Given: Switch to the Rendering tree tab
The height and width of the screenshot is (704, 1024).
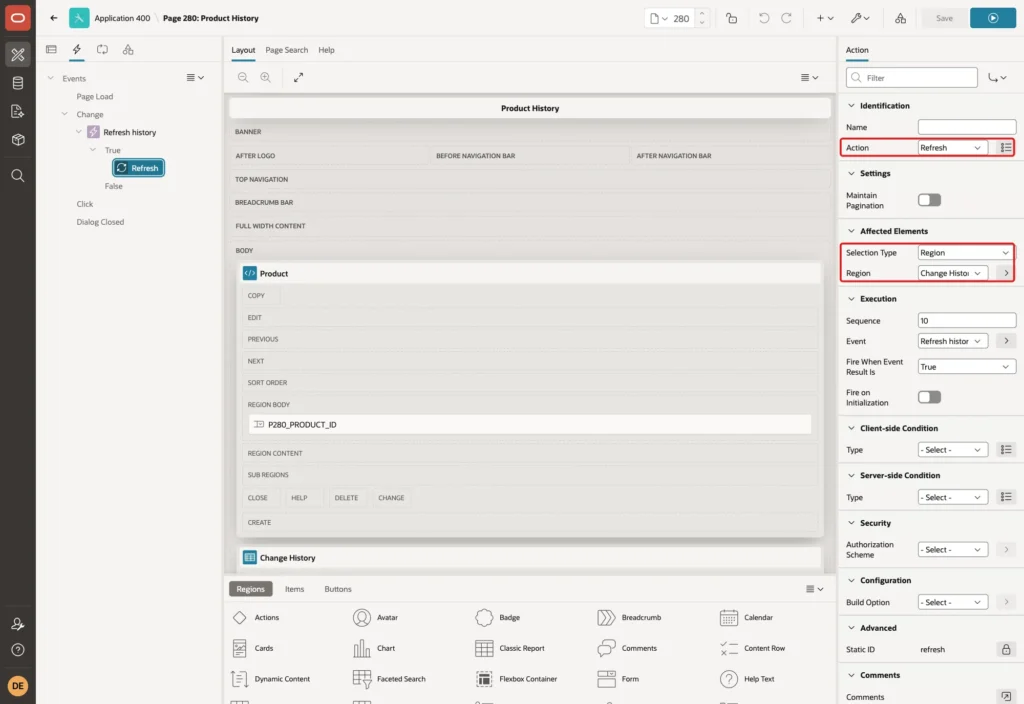Looking at the screenshot, I should pyautogui.click(x=52, y=50).
